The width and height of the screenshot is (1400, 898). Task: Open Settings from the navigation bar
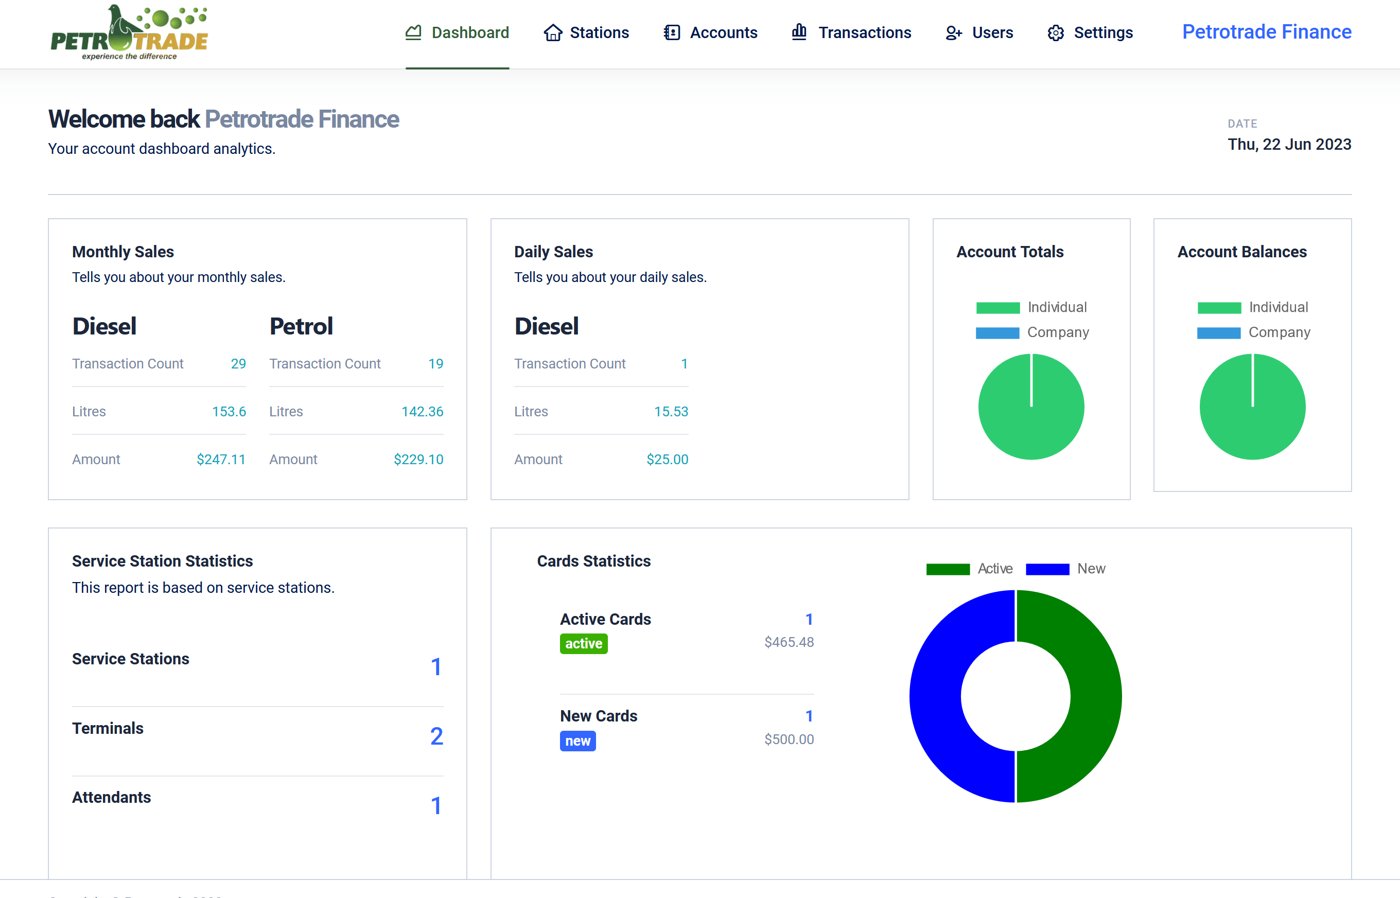click(x=1090, y=33)
